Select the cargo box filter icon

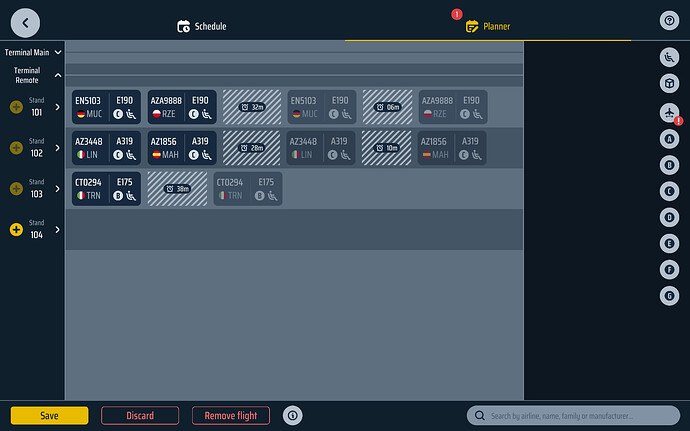point(669,83)
